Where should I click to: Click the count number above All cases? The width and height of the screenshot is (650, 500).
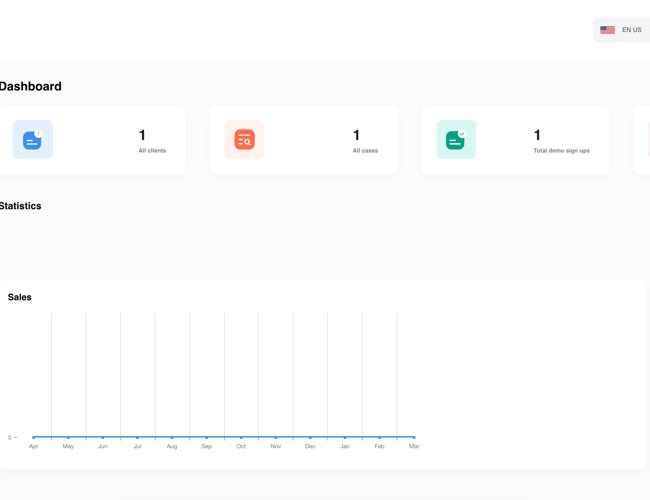coord(357,135)
